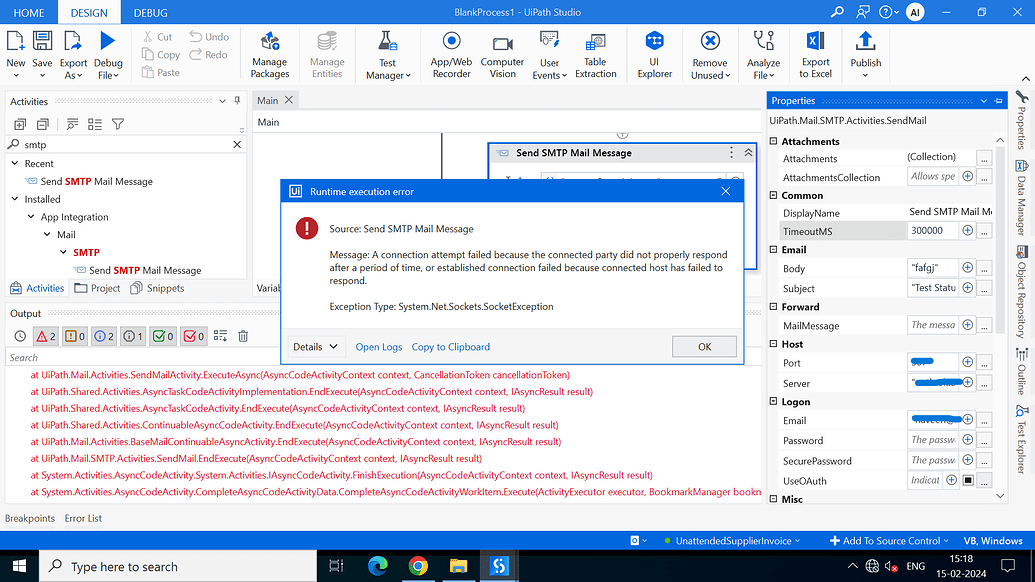Export the workflow to Excel
Image resolution: width=1035 pixels, height=582 pixels.
click(x=815, y=54)
